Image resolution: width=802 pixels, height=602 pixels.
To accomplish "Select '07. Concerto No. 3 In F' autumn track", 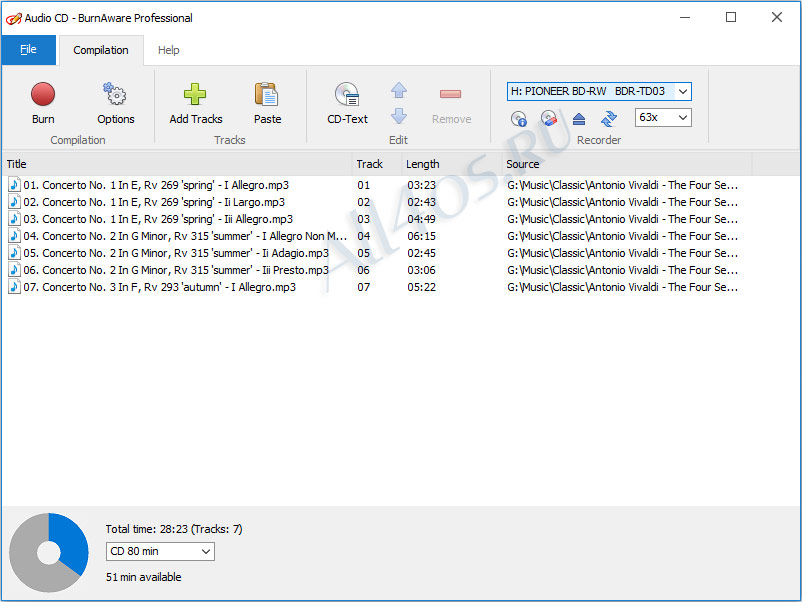I will click(x=160, y=287).
